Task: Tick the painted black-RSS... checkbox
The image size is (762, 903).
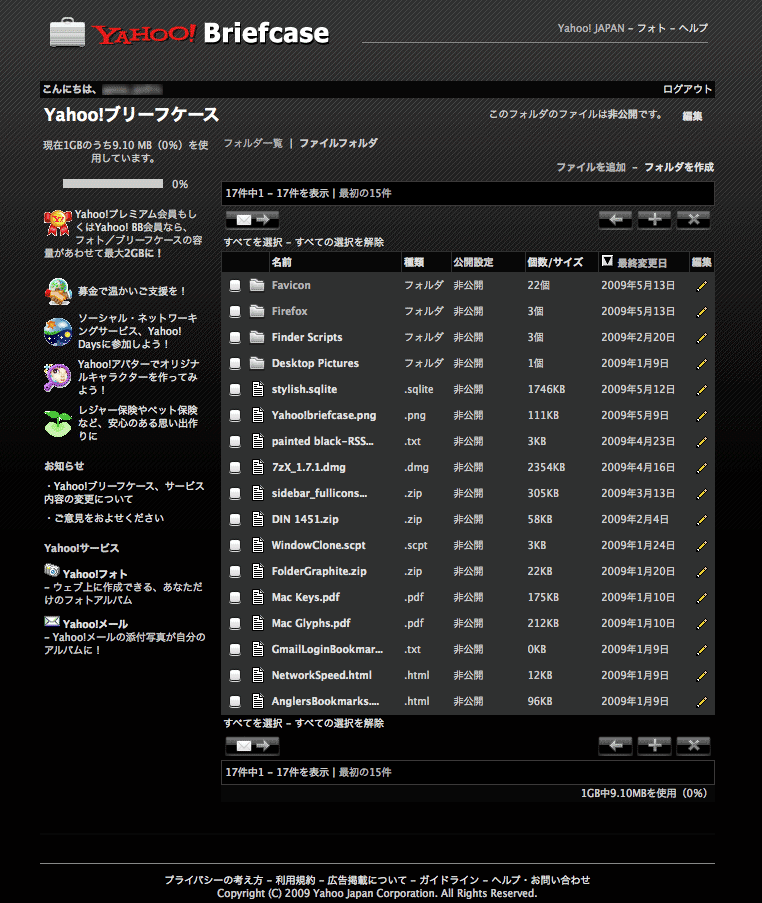Action: click(x=234, y=442)
